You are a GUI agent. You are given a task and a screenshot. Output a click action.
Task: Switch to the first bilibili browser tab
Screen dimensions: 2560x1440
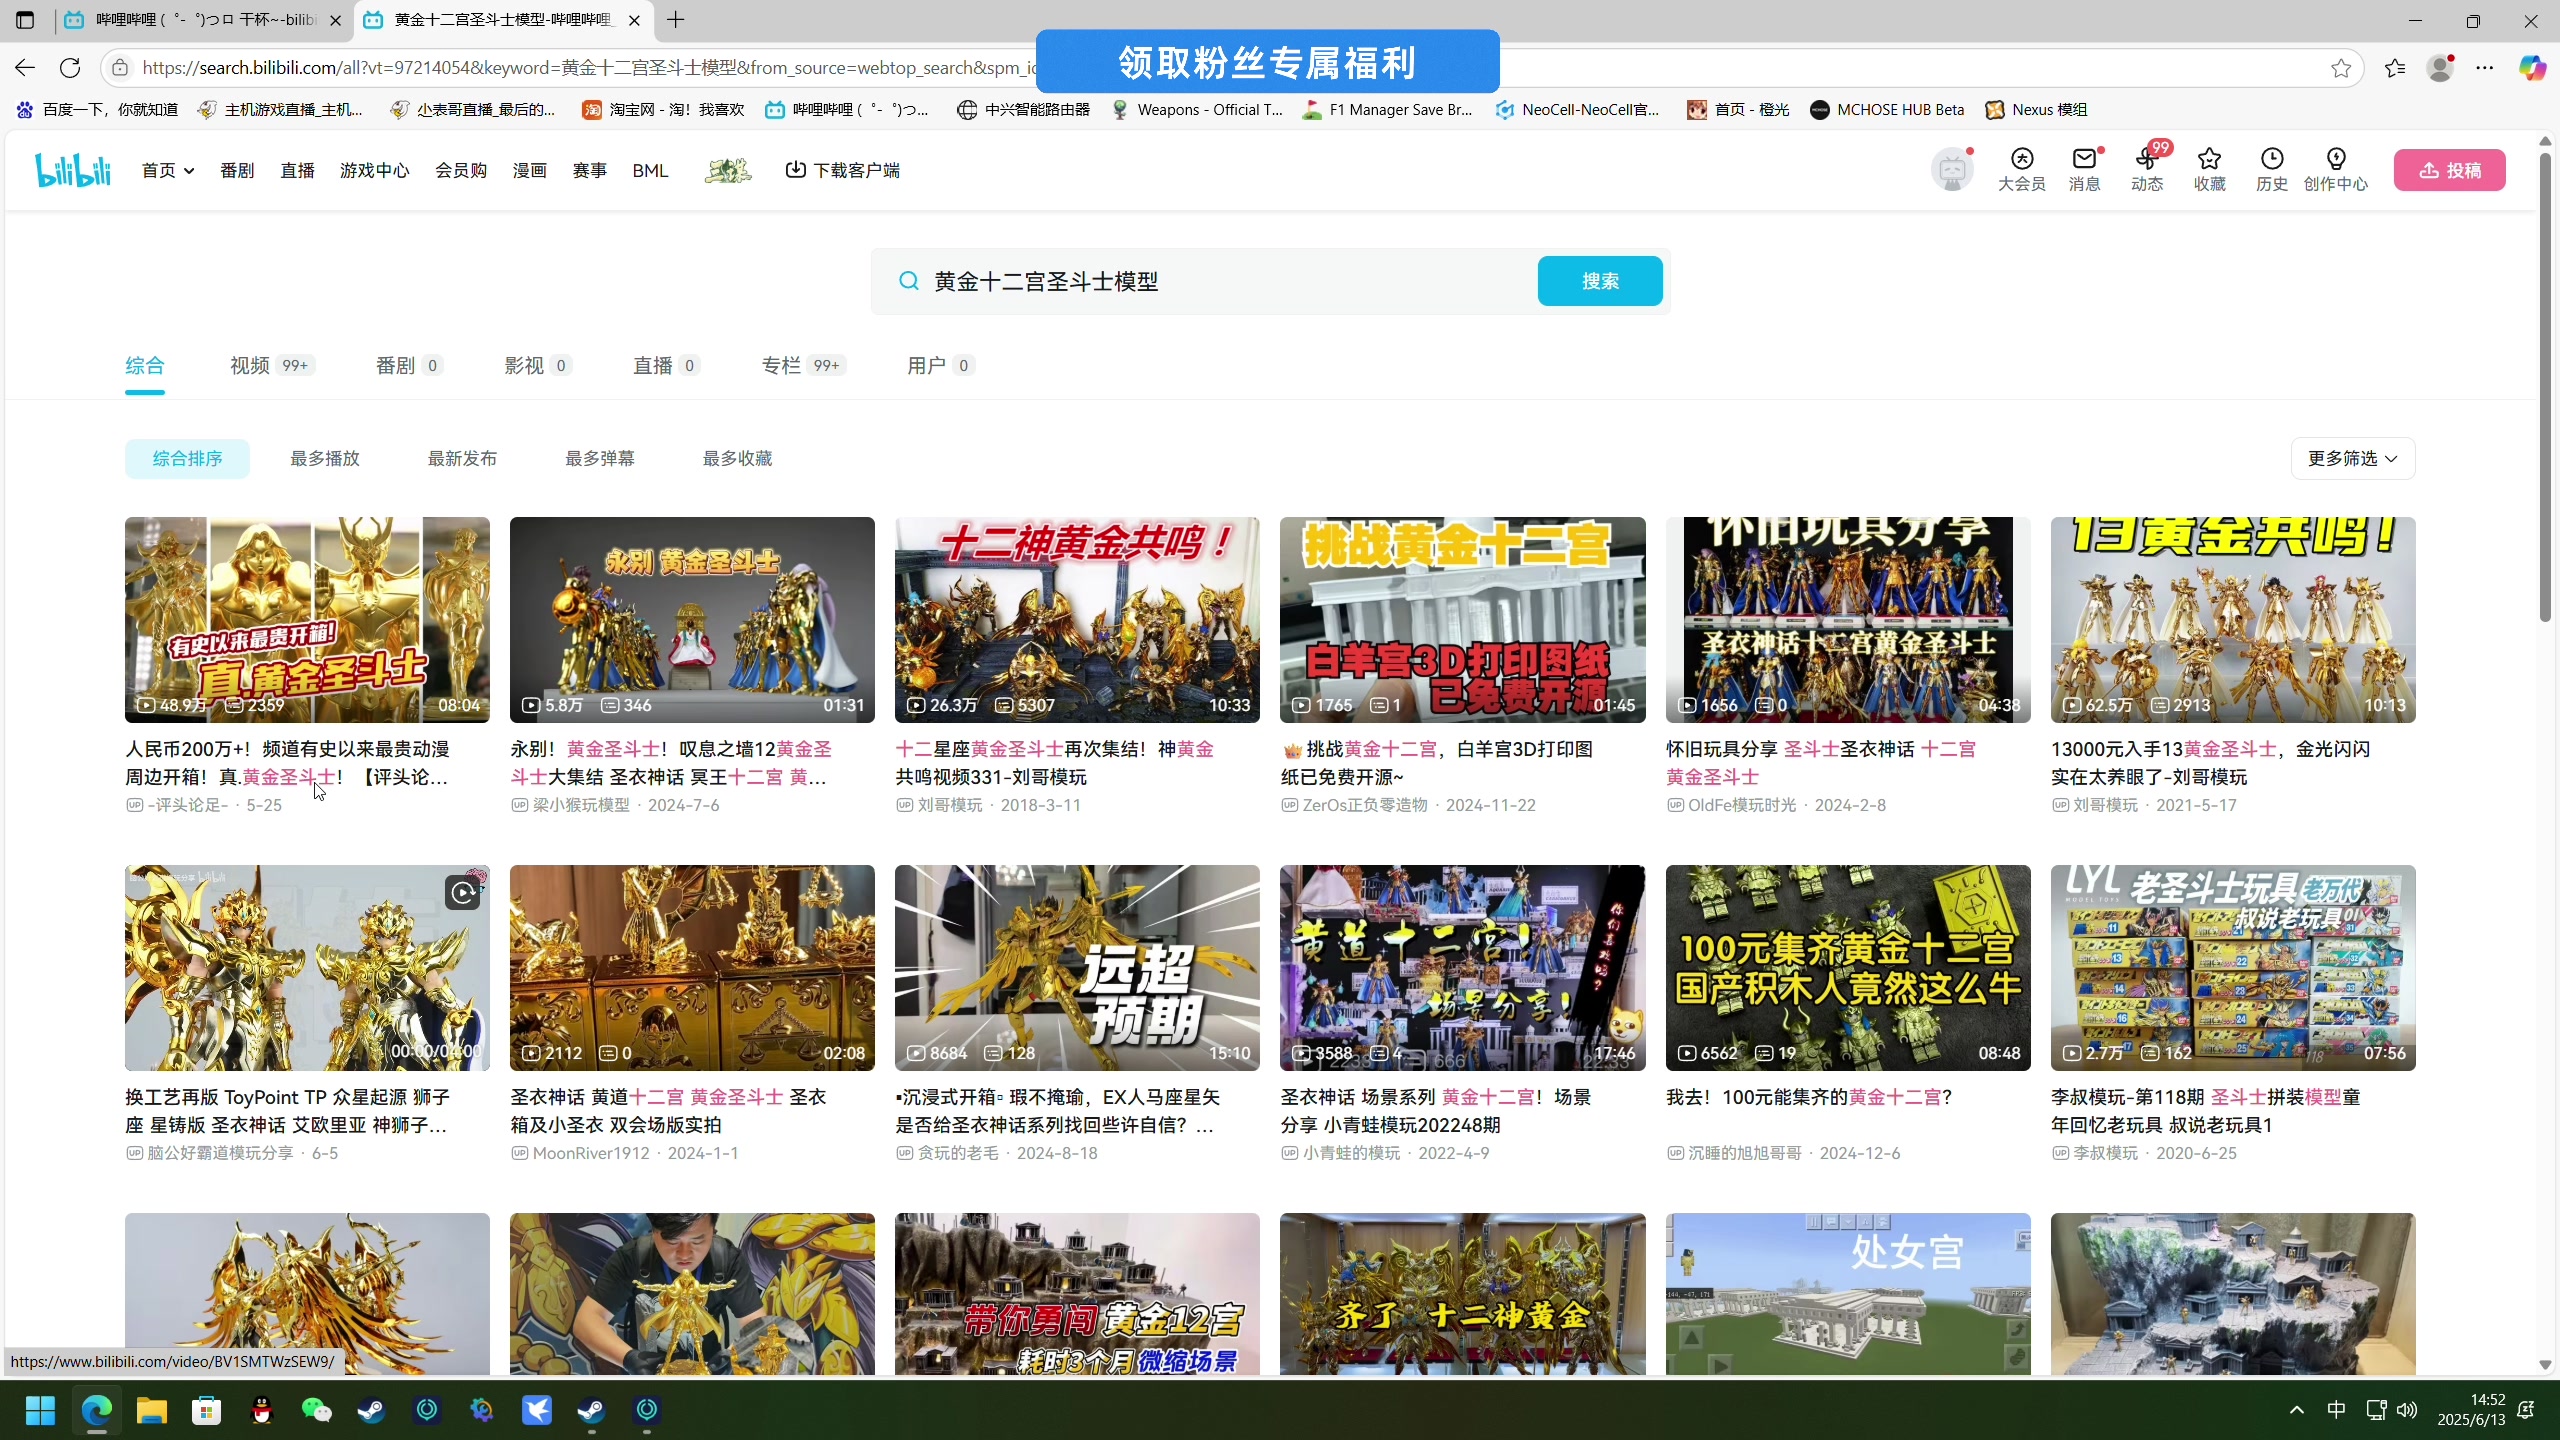[x=203, y=20]
